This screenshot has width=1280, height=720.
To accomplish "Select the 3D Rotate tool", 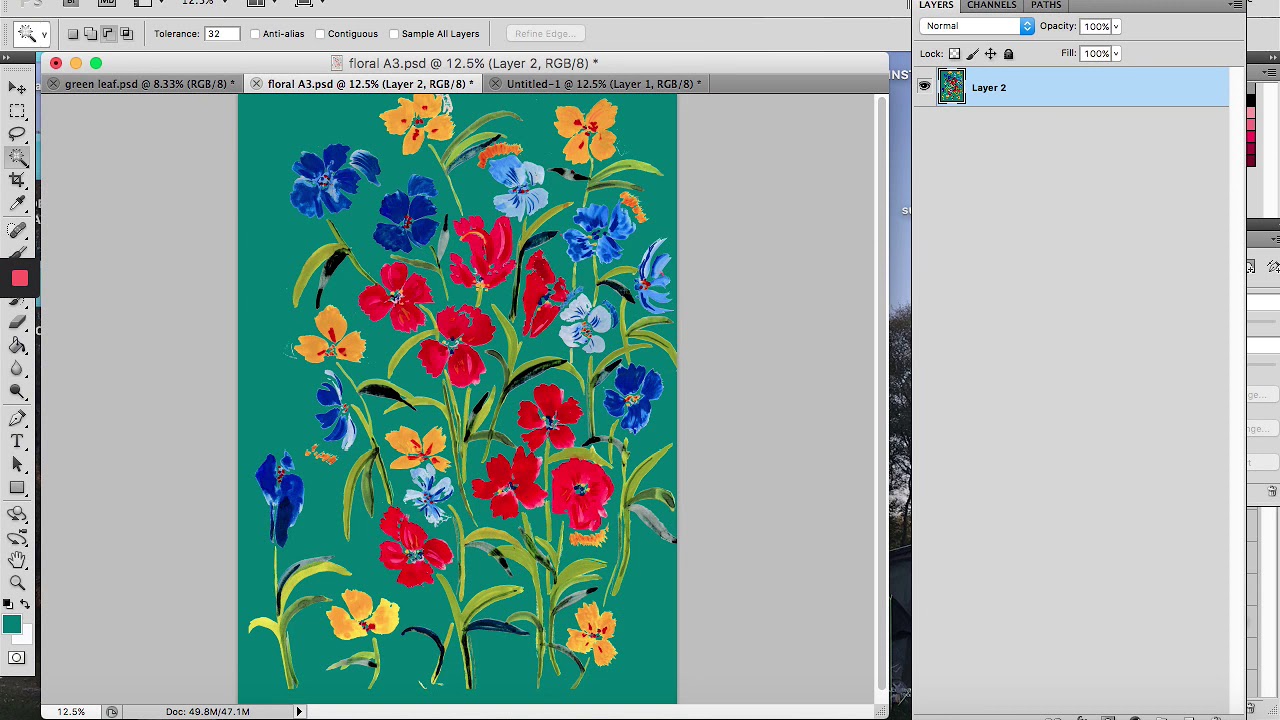I will tap(17, 514).
